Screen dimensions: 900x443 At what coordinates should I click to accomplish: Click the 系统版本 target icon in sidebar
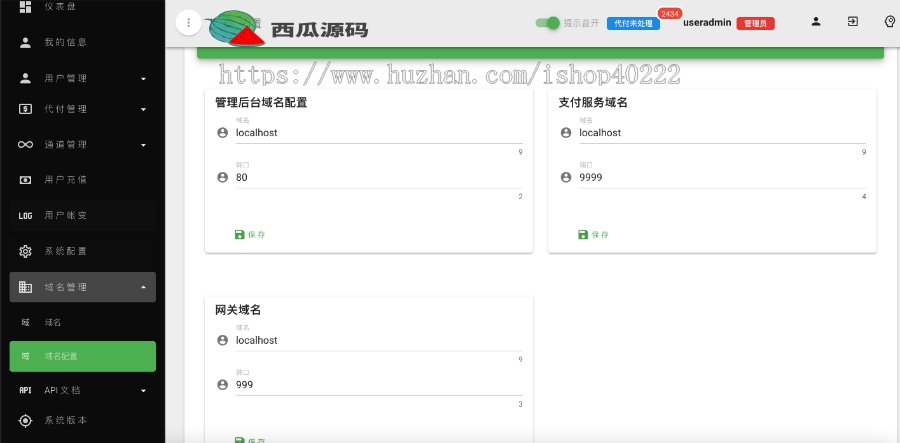(26, 420)
